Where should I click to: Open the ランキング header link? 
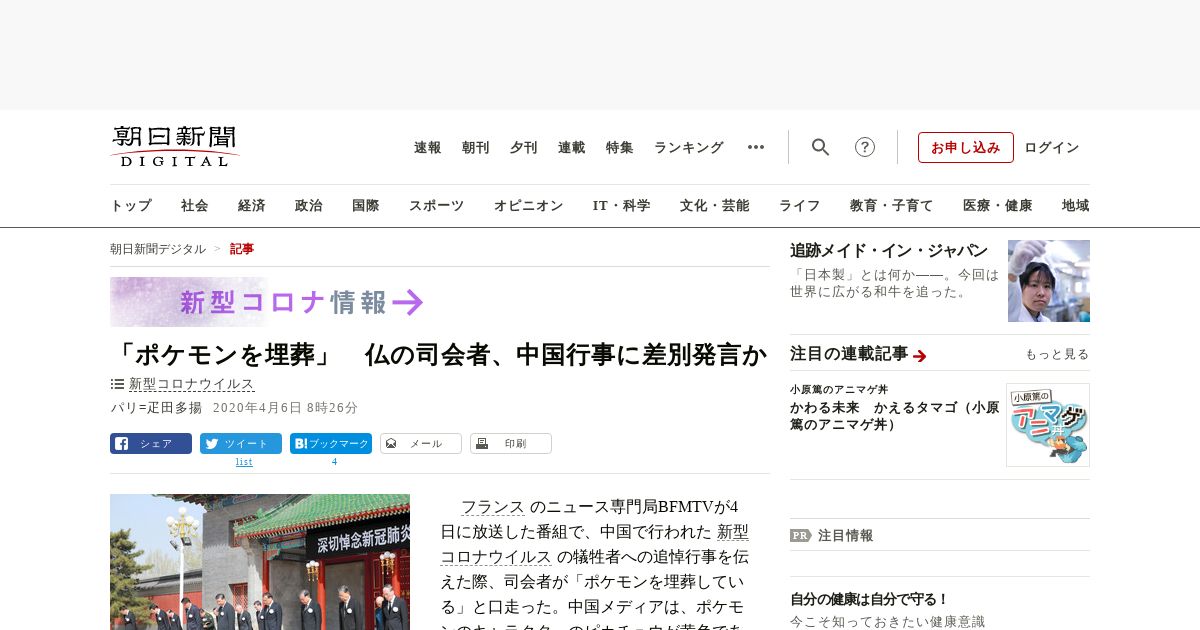click(689, 147)
